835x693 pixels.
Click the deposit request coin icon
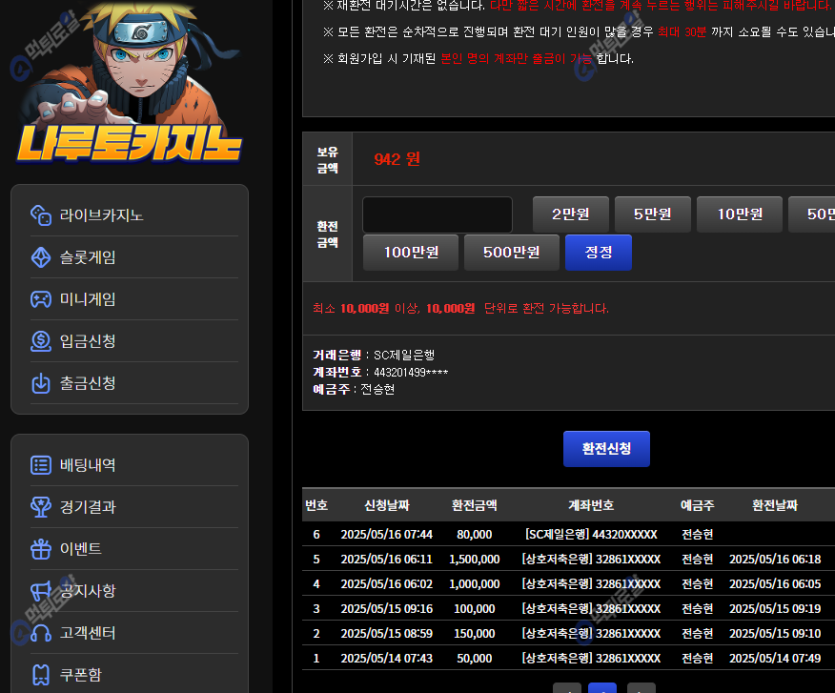[x=41, y=341]
